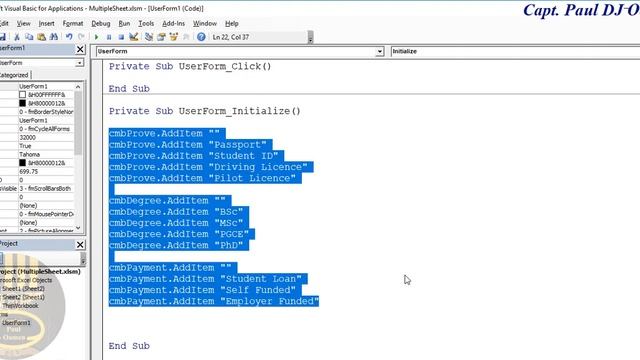This screenshot has height=360, width=640.
Task: Select Sheet2 (Sheet1) in project tree
Action: point(23,297)
